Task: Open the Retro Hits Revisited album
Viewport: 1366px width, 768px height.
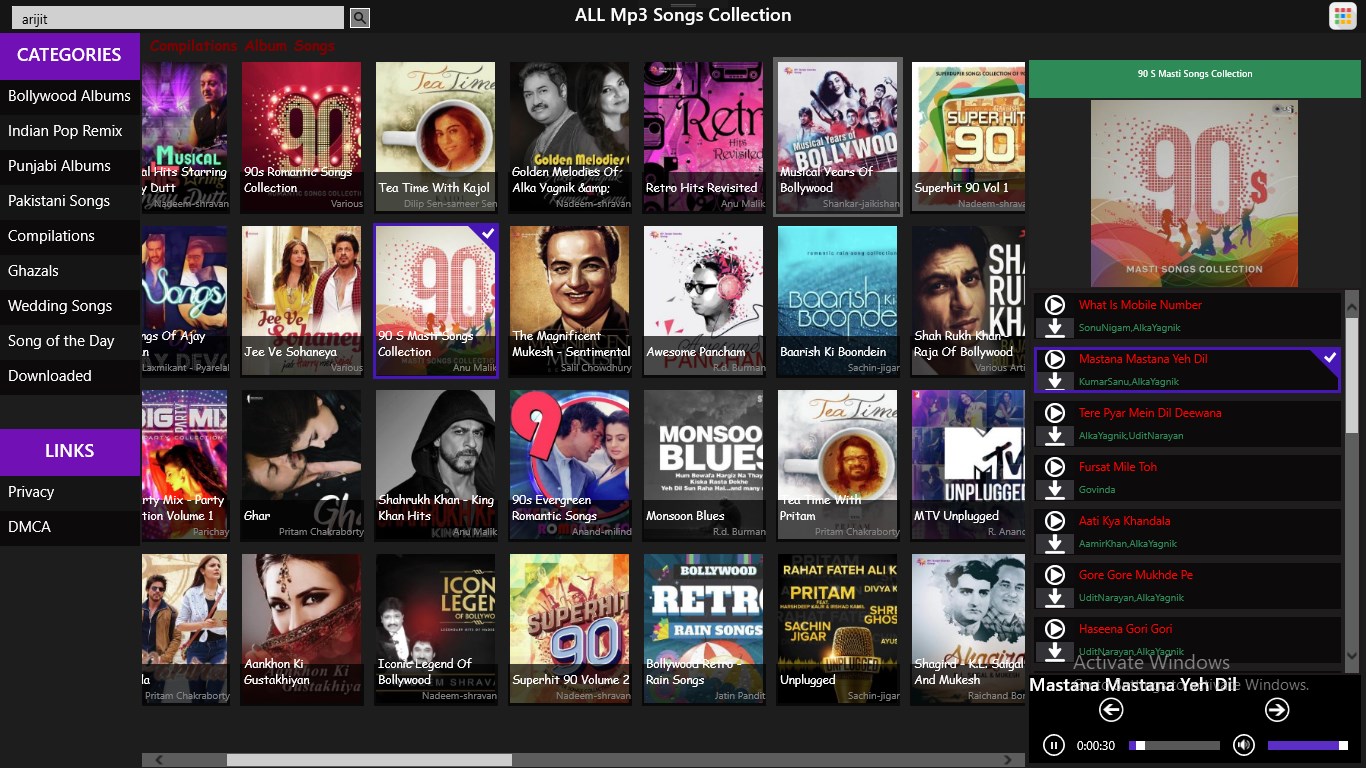Action: [x=704, y=137]
